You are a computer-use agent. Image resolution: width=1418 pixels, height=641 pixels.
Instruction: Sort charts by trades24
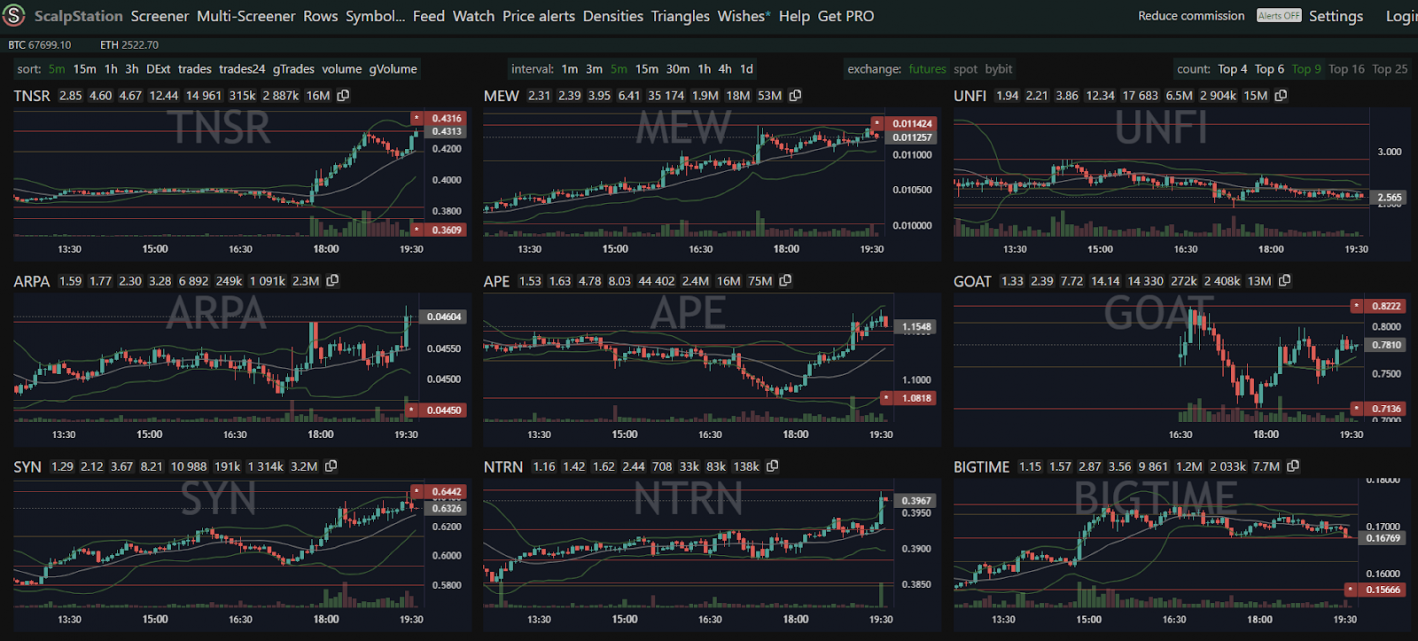(242, 69)
